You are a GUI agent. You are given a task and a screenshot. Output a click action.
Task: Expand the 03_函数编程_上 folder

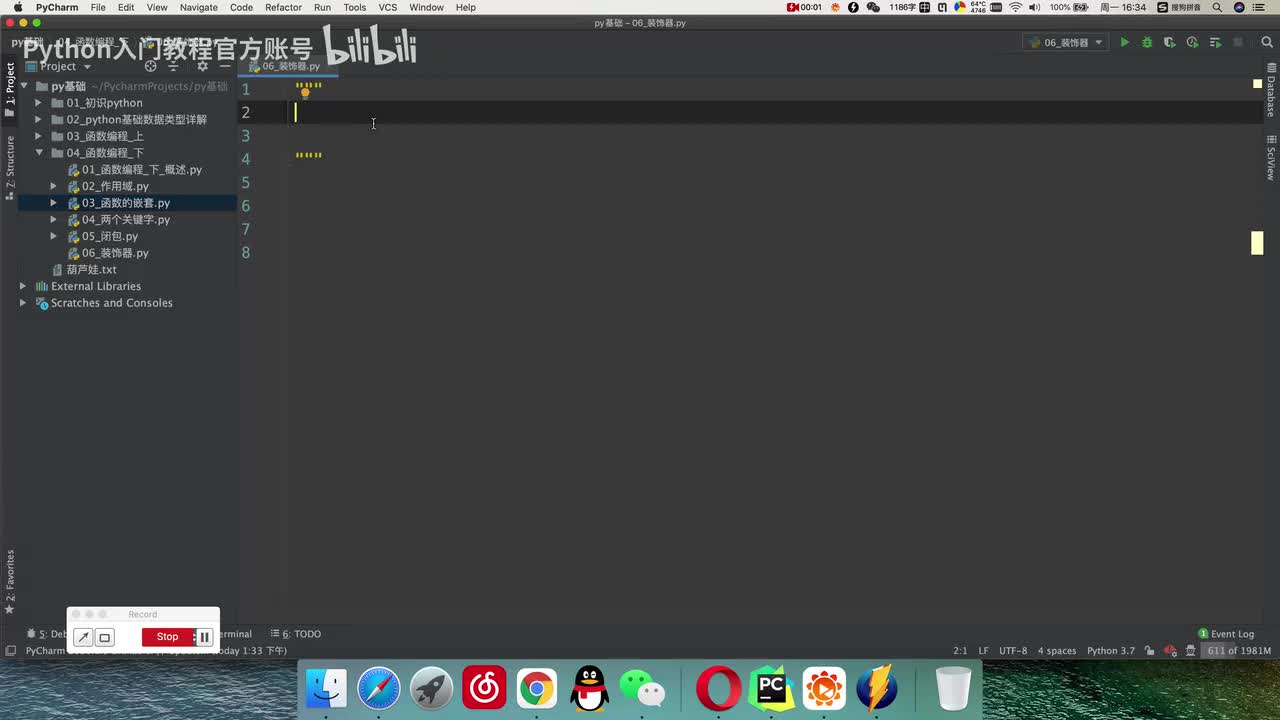coord(39,136)
